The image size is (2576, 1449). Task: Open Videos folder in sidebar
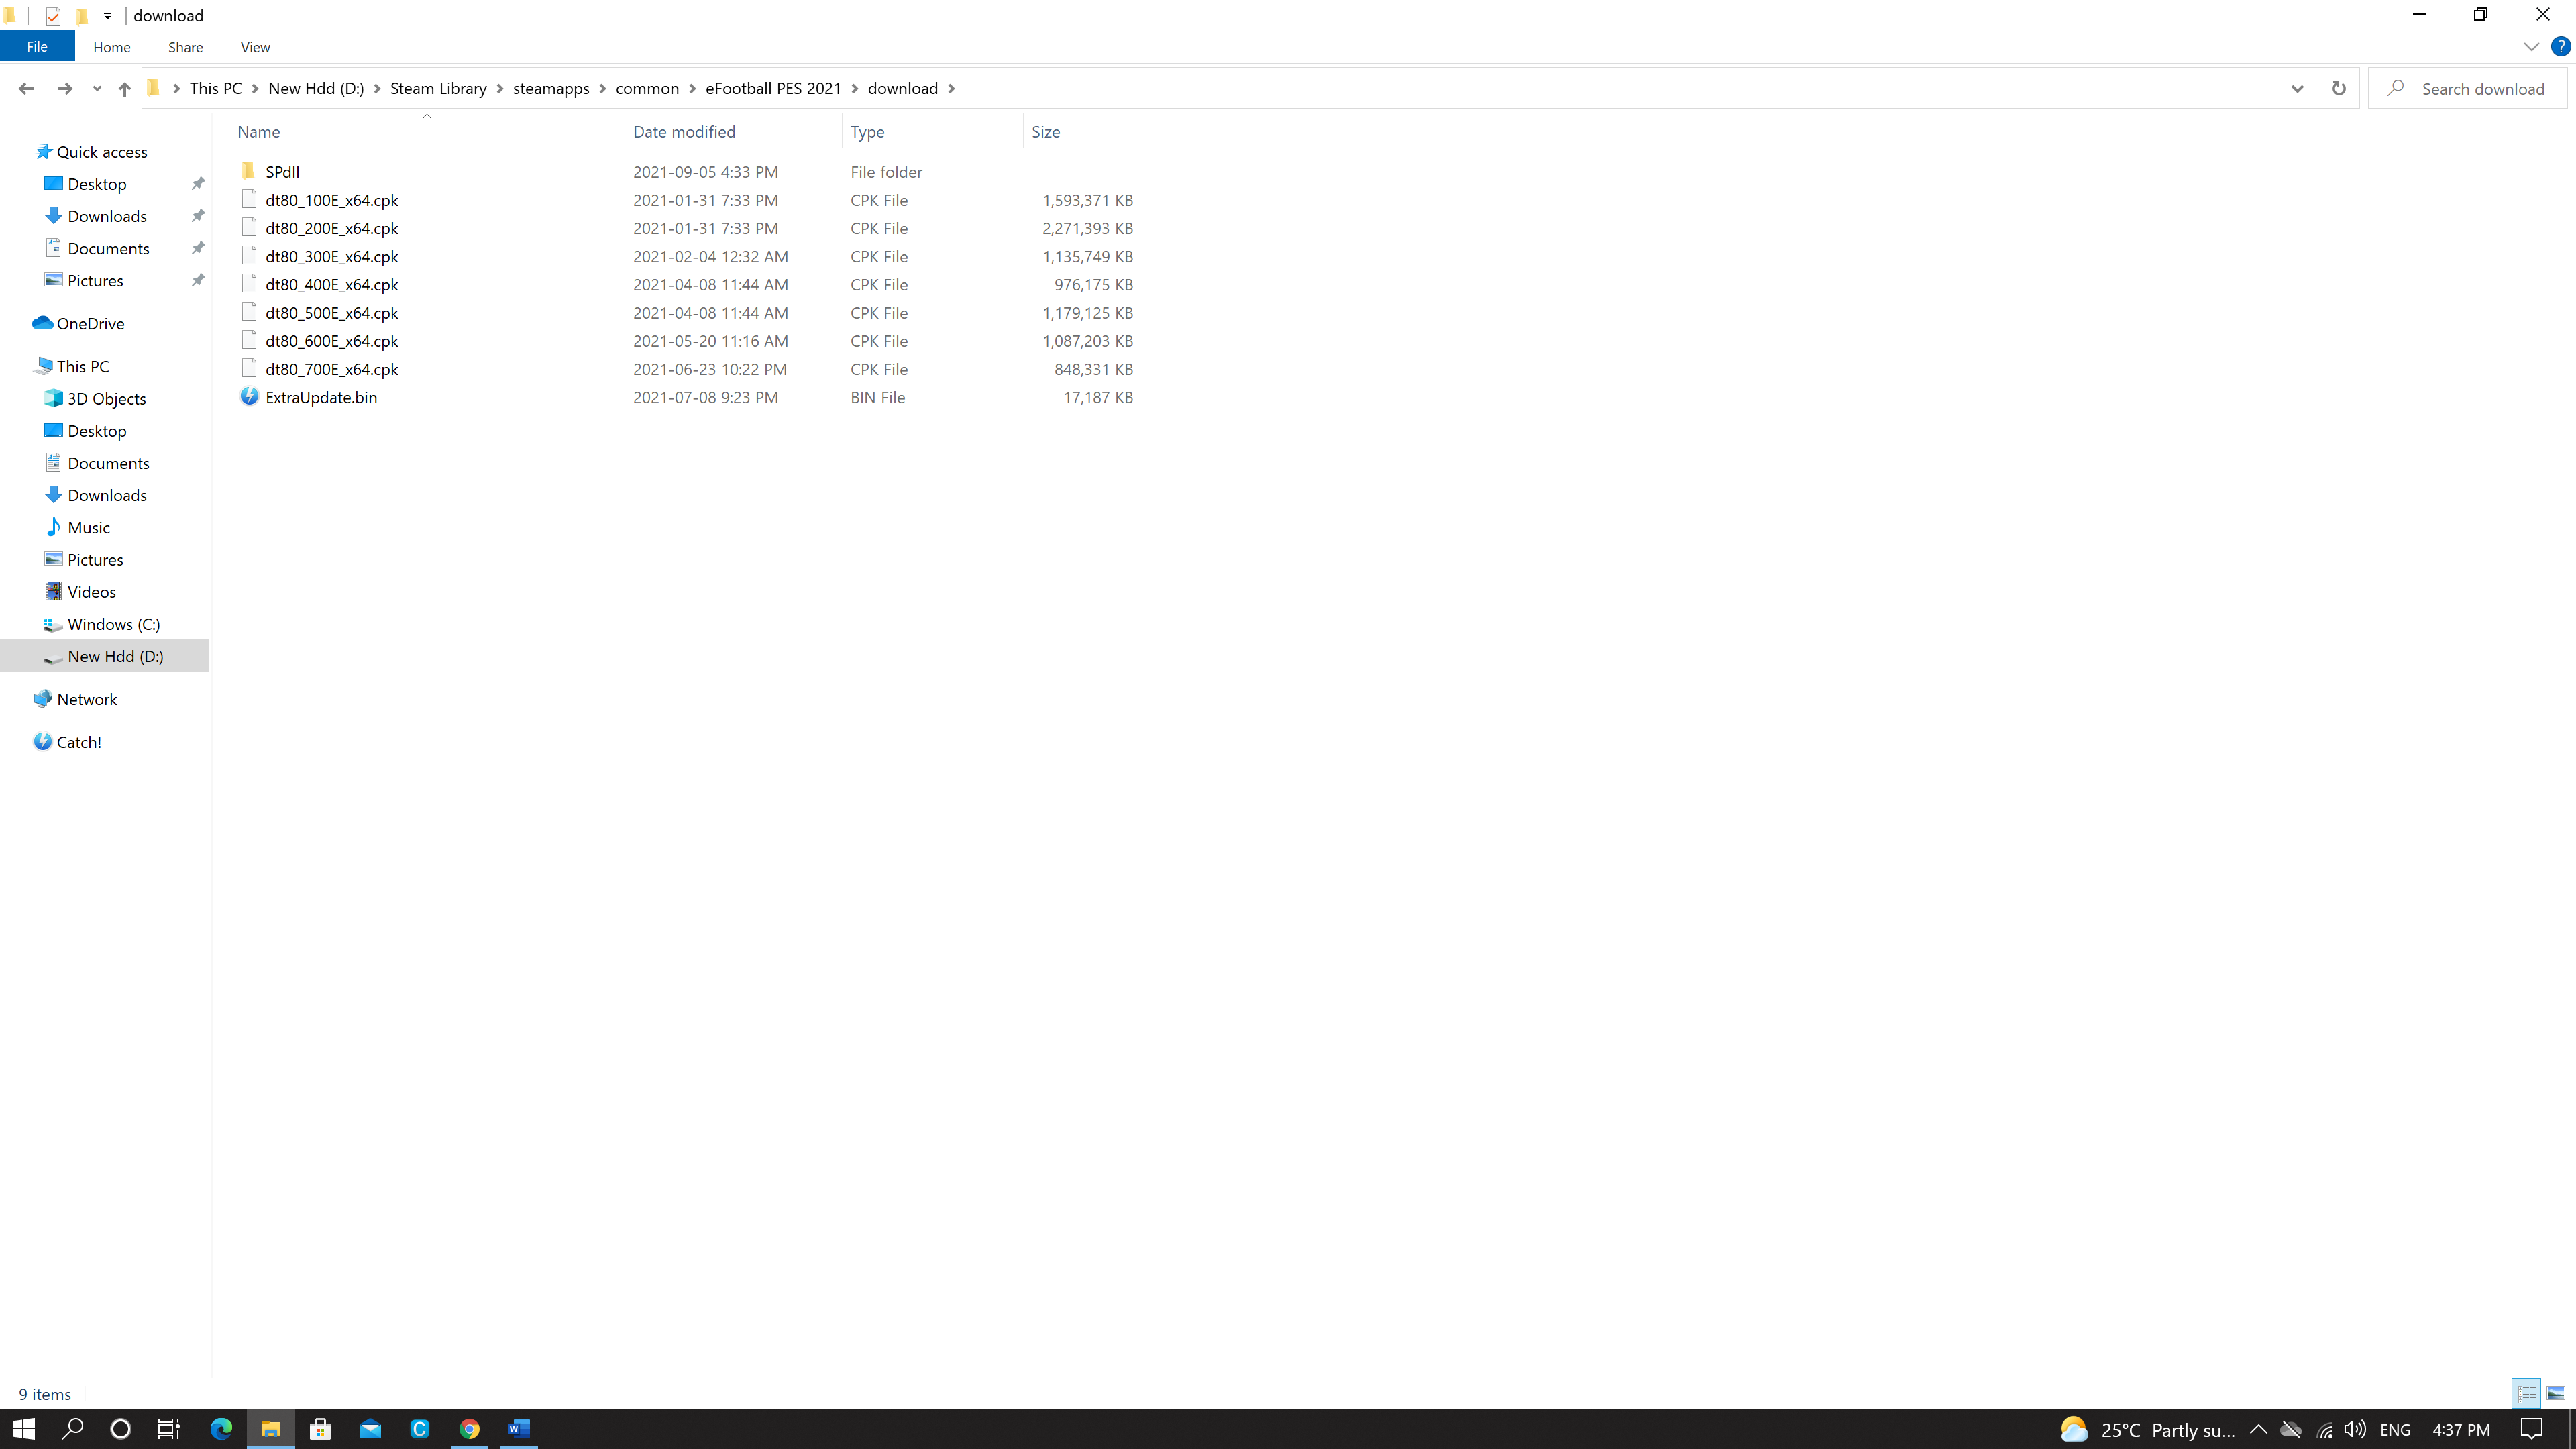pos(91,592)
